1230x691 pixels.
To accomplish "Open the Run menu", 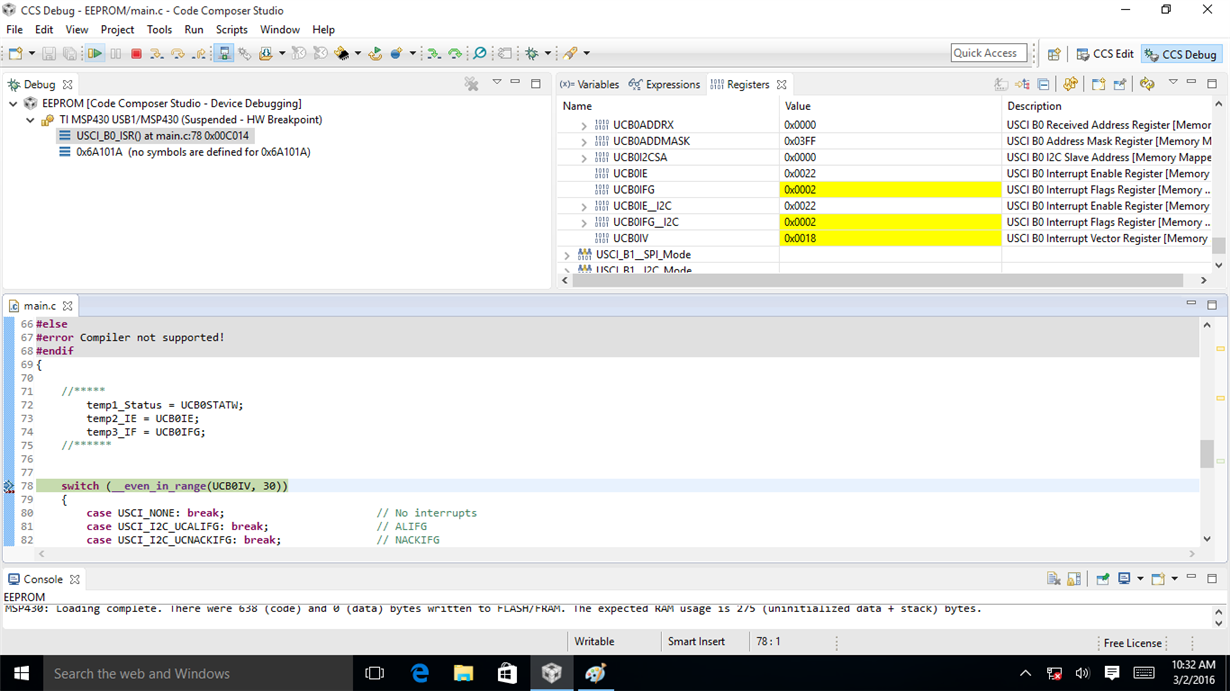I will (x=194, y=29).
